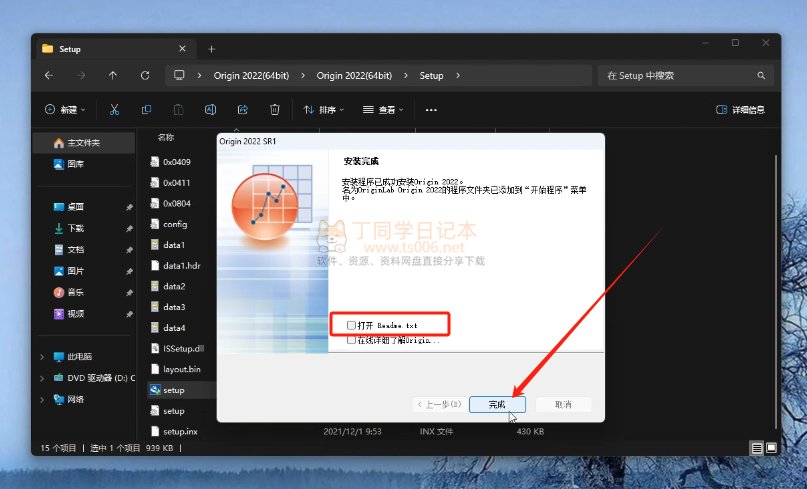Go up one folder with the Up arrow
Viewport: 807px width, 489px height.
click(x=113, y=75)
